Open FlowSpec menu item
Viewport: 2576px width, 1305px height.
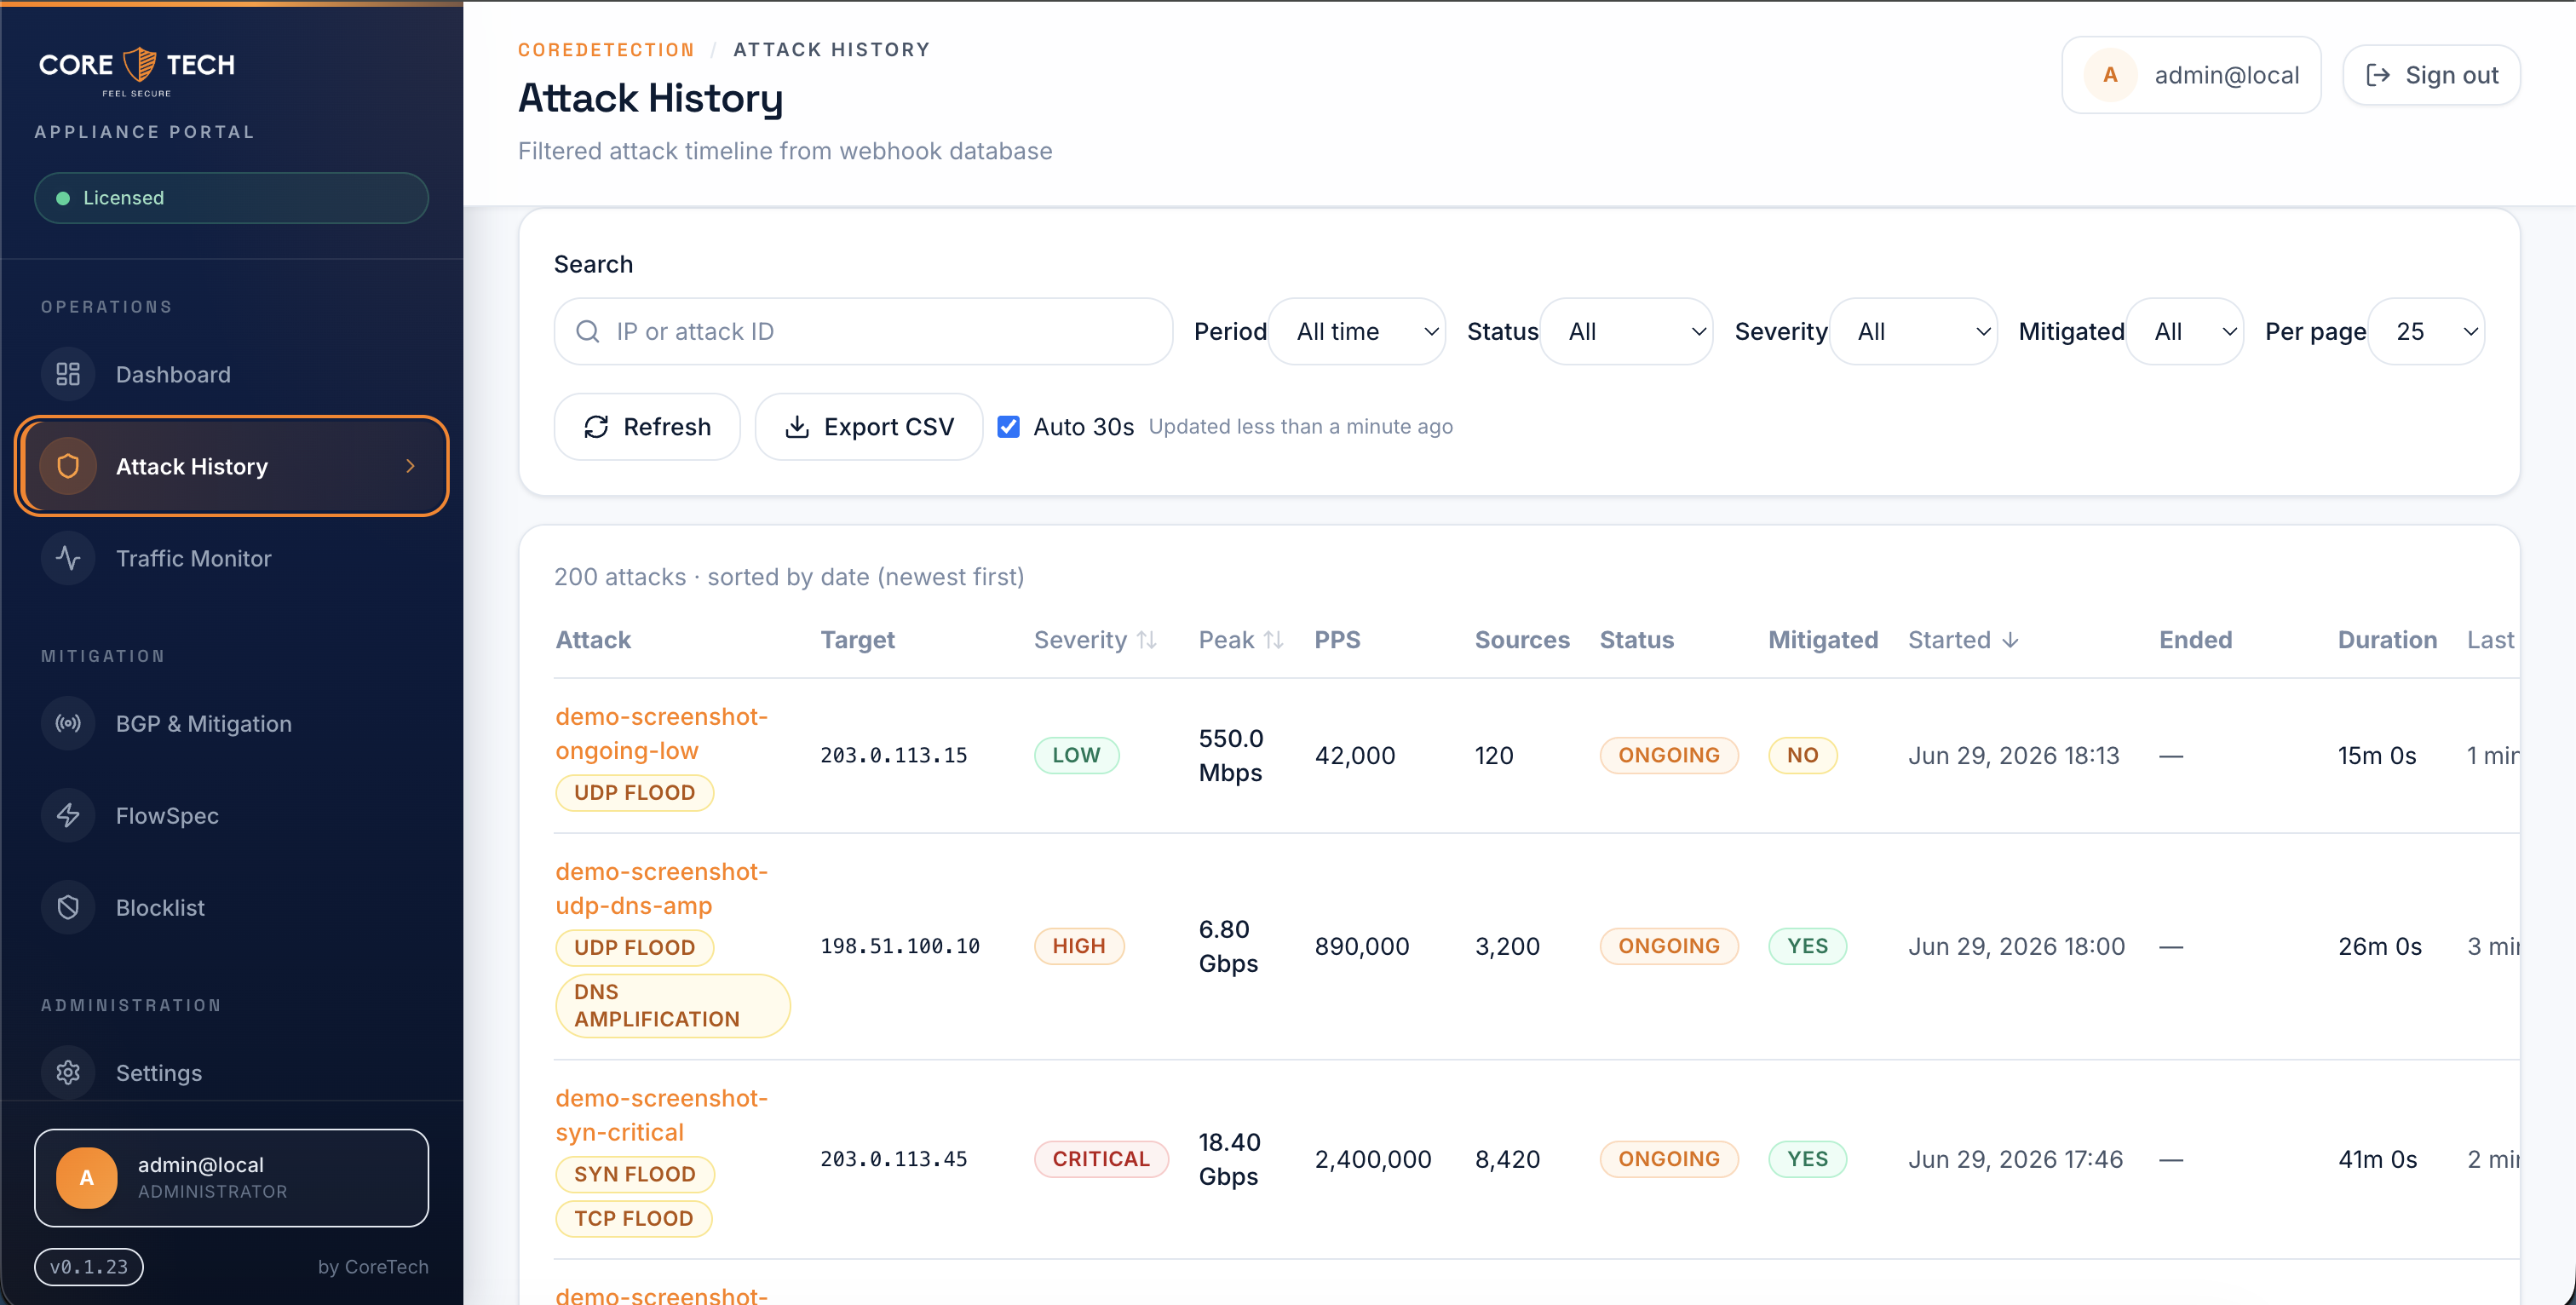[231, 815]
